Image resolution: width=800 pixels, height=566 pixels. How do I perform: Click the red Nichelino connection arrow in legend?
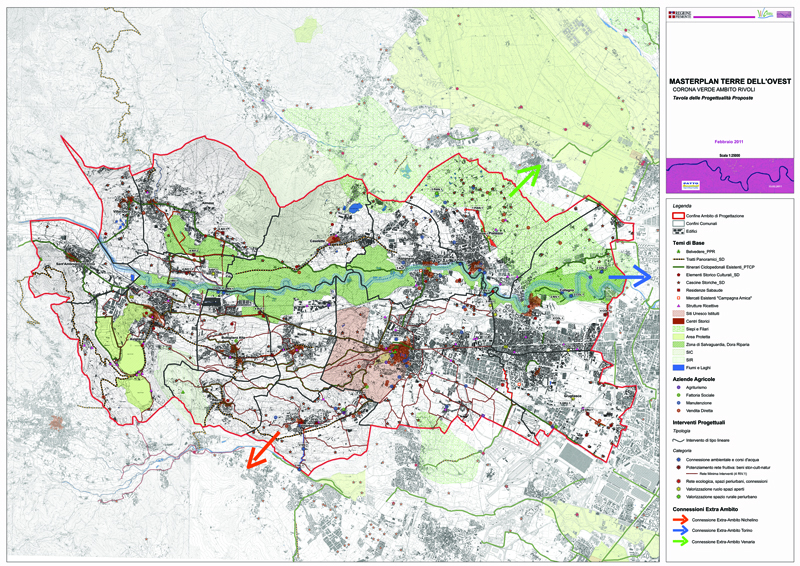click(681, 520)
